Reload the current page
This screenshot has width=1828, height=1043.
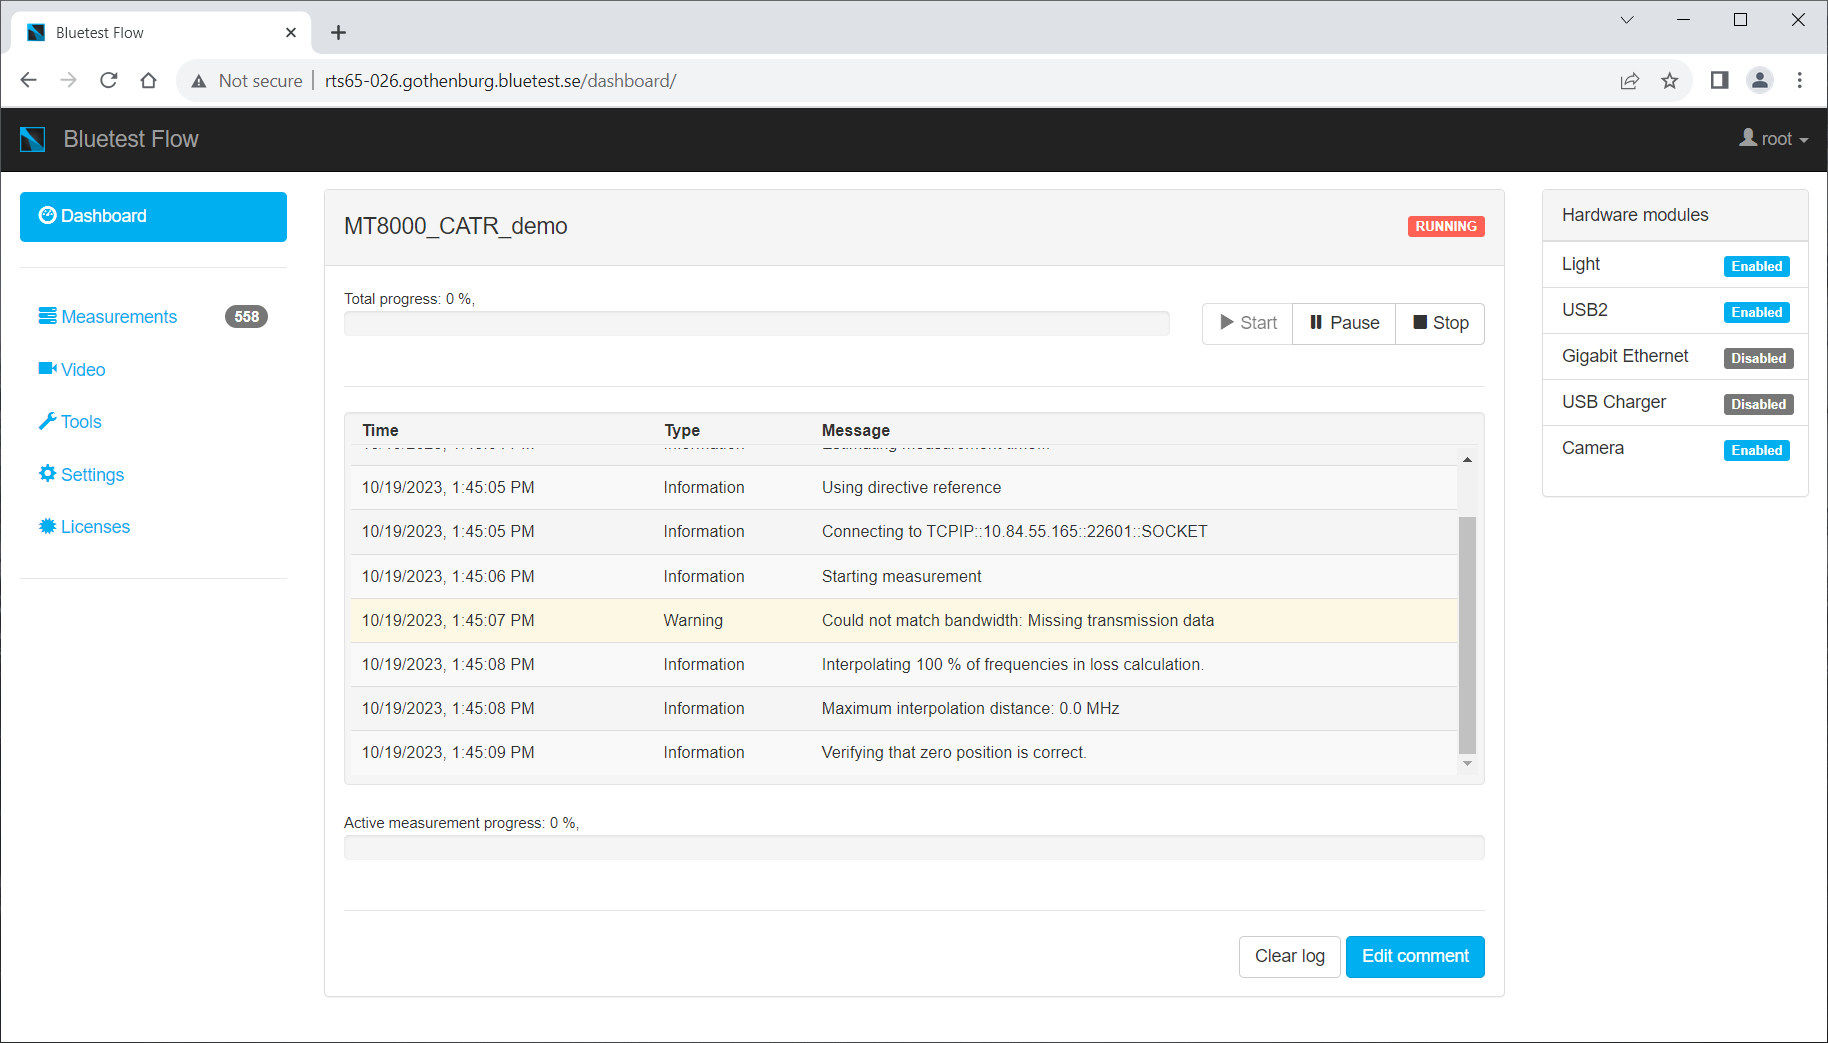tap(109, 80)
